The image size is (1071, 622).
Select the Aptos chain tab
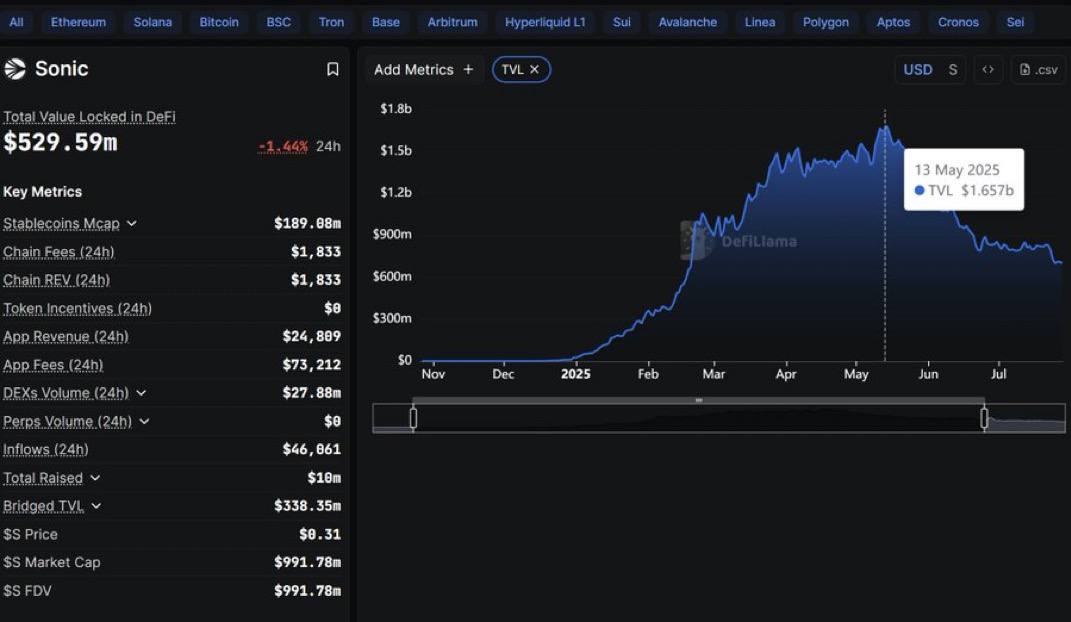coord(893,22)
